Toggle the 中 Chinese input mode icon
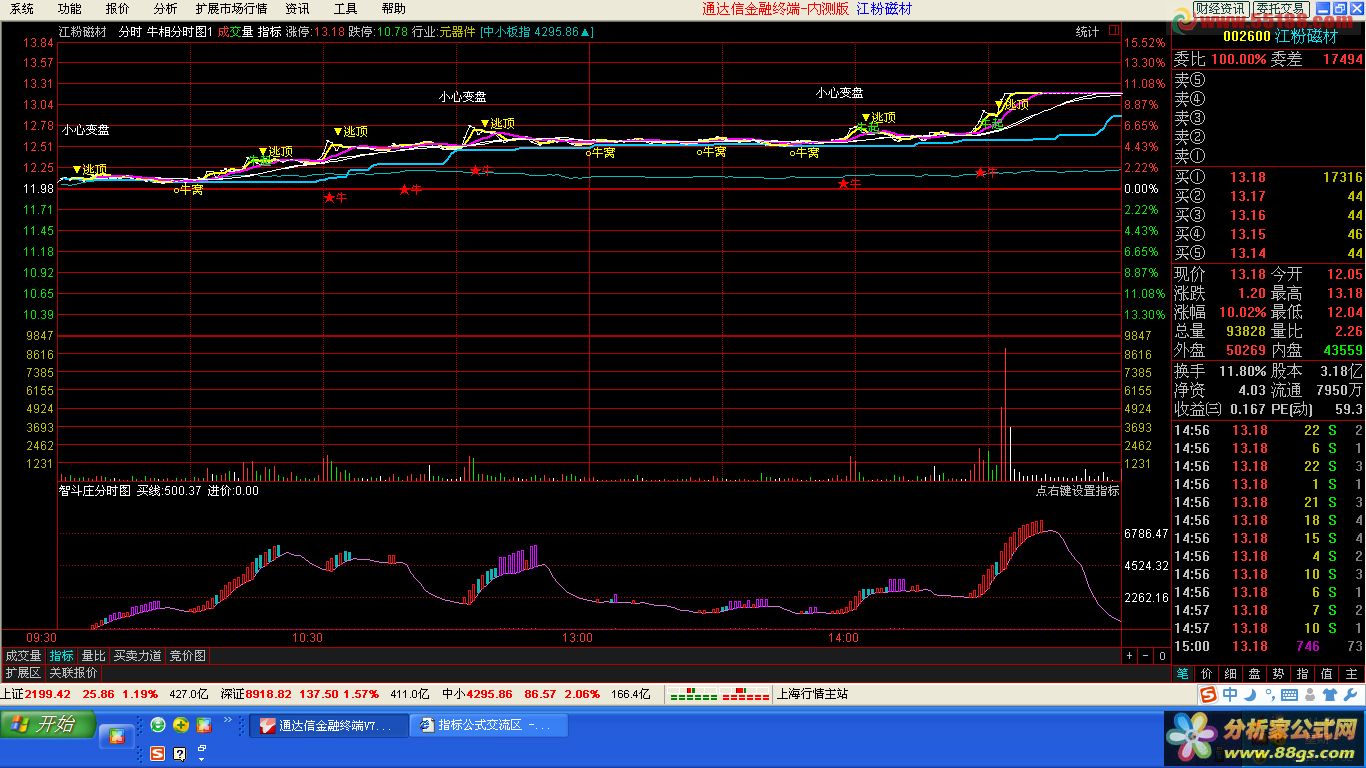This screenshot has height=768, width=1366. pyautogui.click(x=1230, y=694)
